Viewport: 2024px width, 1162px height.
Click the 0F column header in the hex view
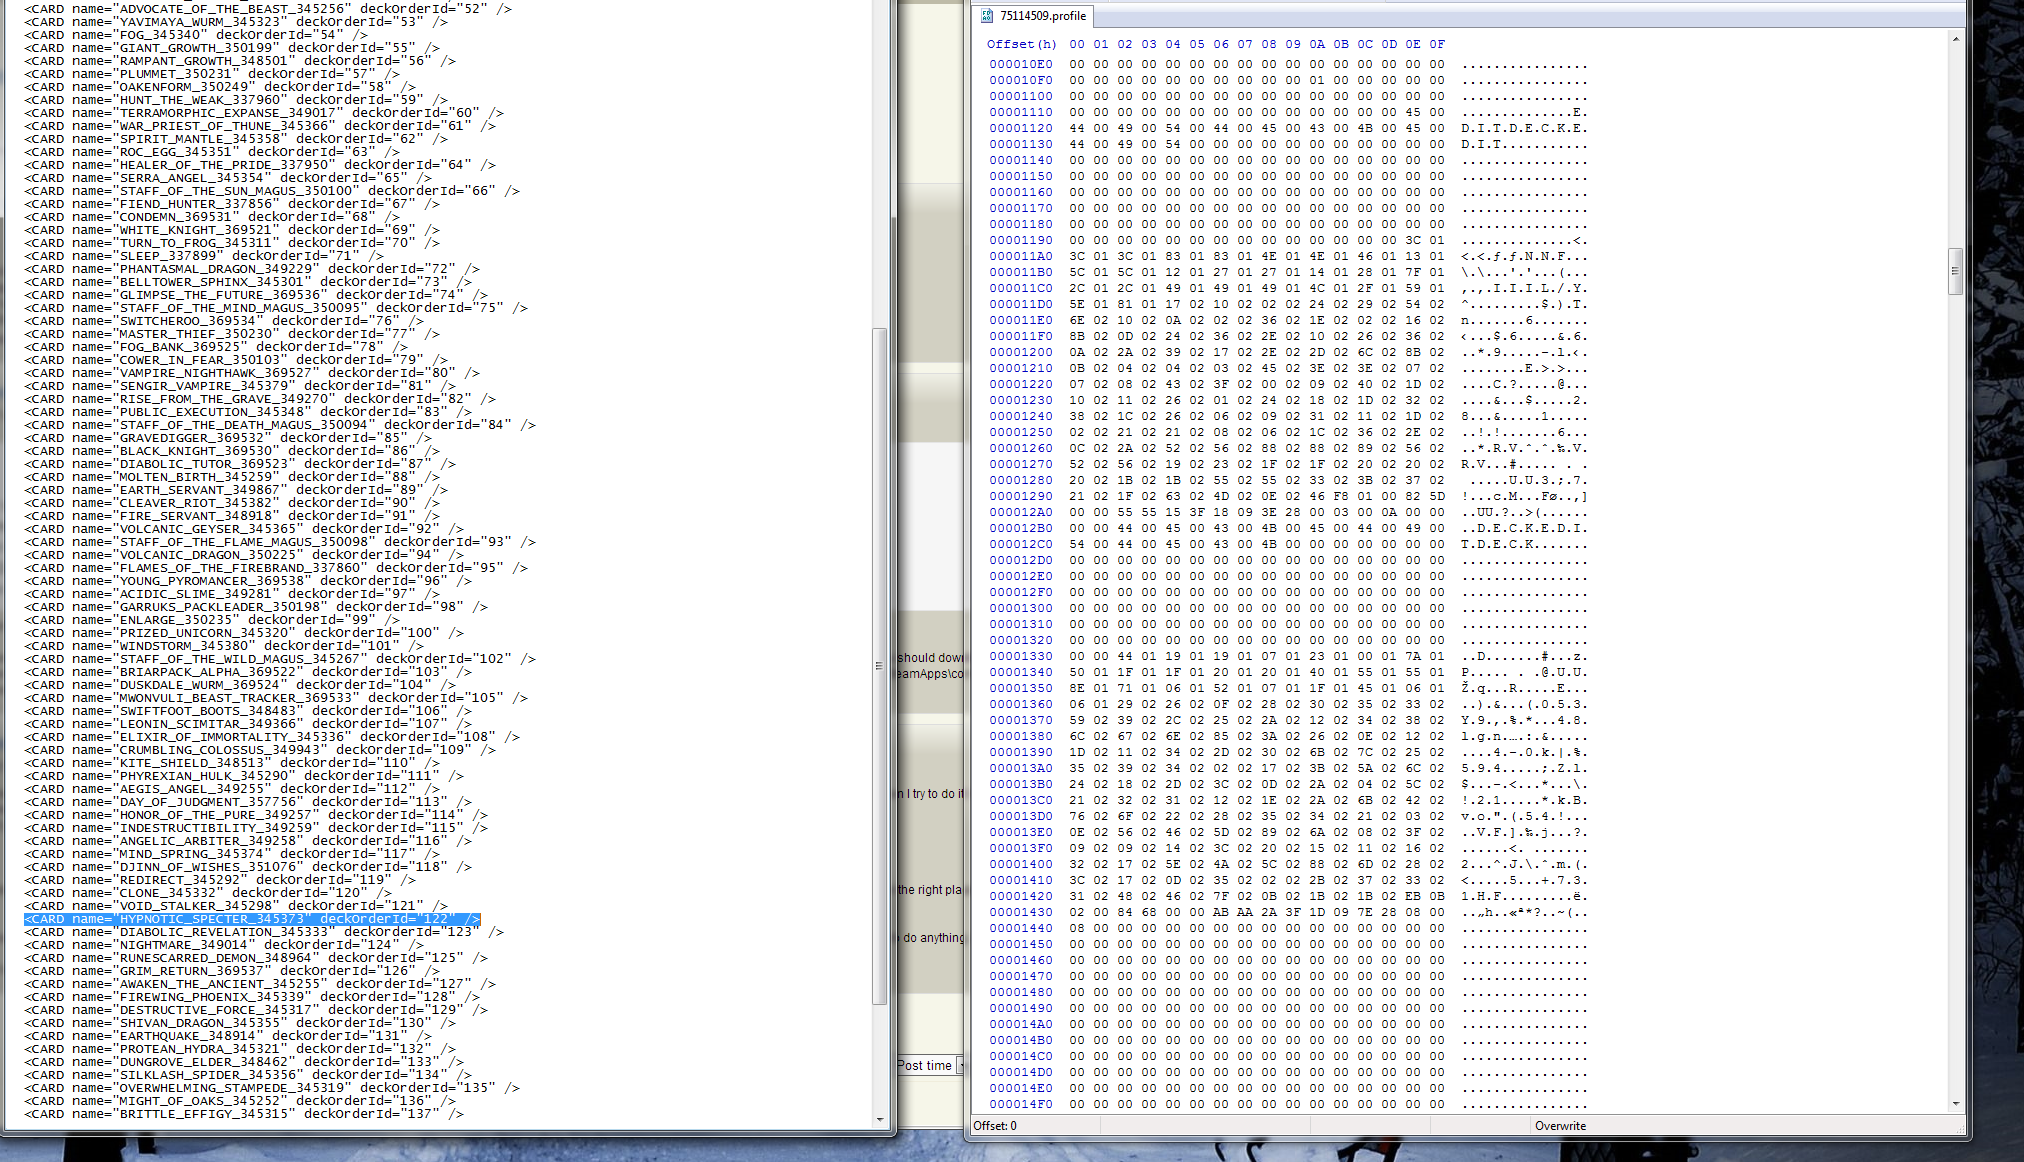click(1437, 44)
